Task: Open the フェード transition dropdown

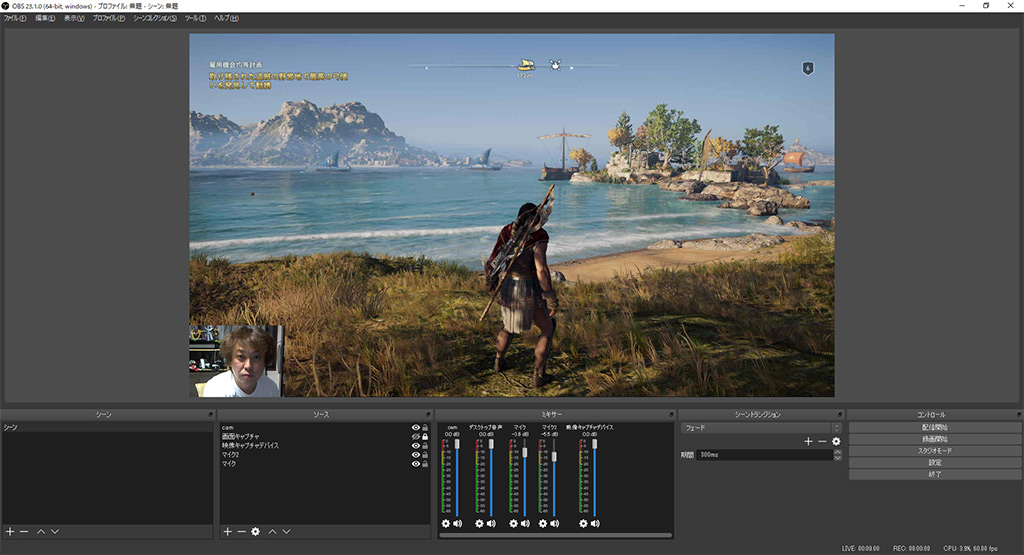Action: pos(760,428)
